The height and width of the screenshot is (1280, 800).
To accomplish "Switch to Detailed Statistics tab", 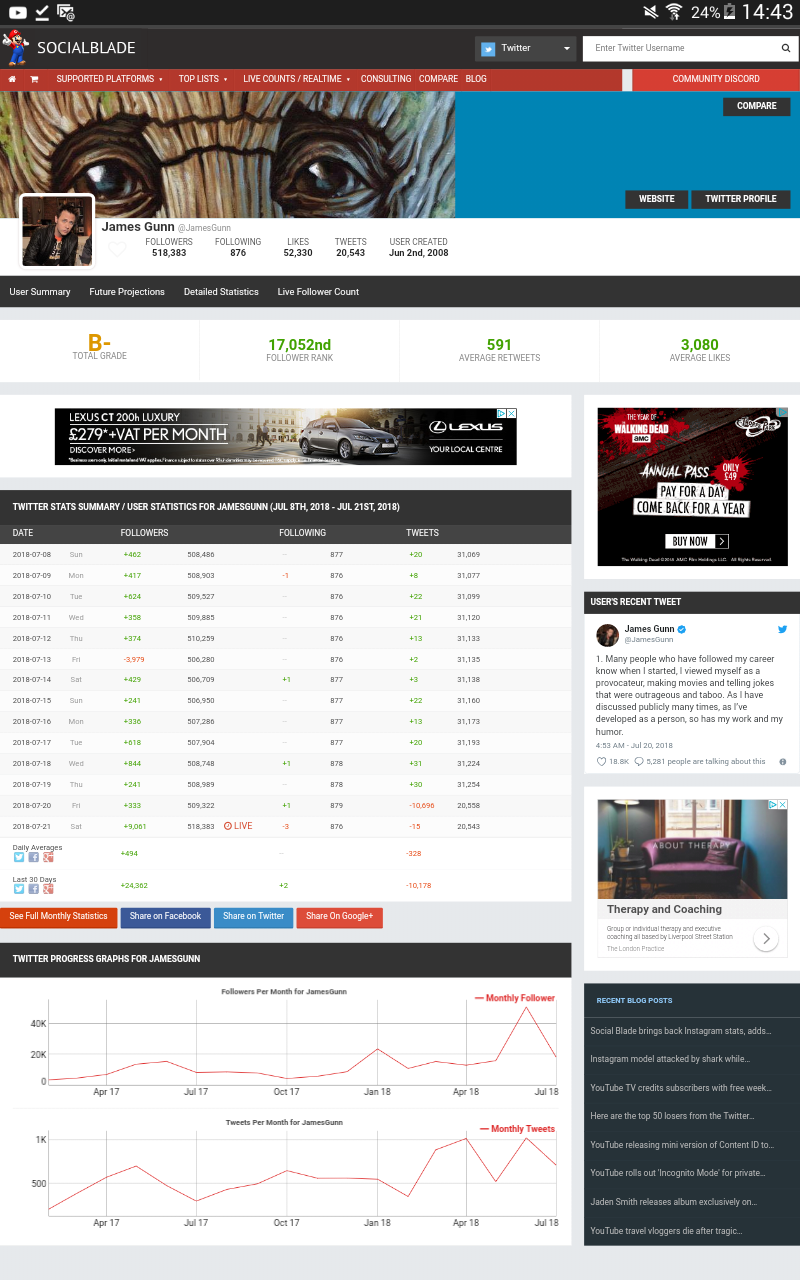I will 221,292.
